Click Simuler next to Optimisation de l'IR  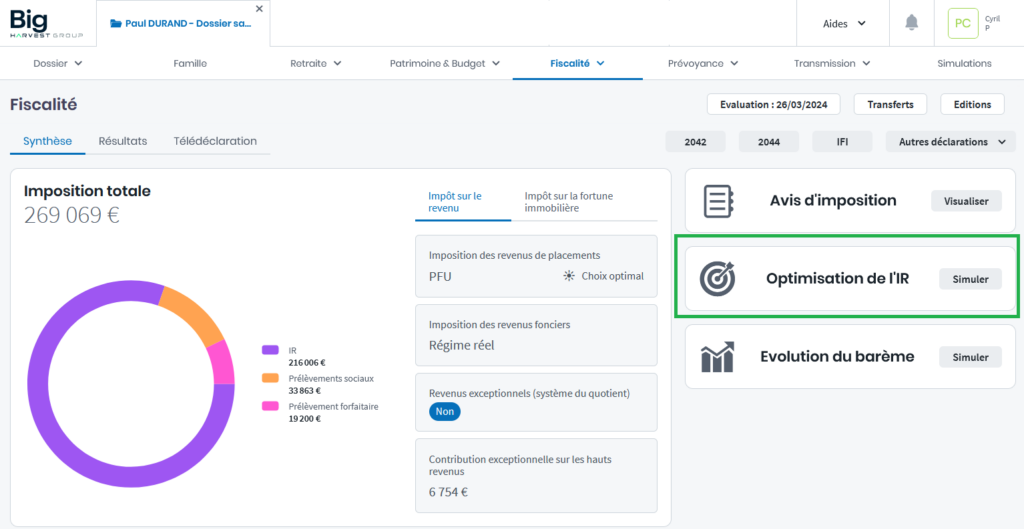[x=970, y=279]
